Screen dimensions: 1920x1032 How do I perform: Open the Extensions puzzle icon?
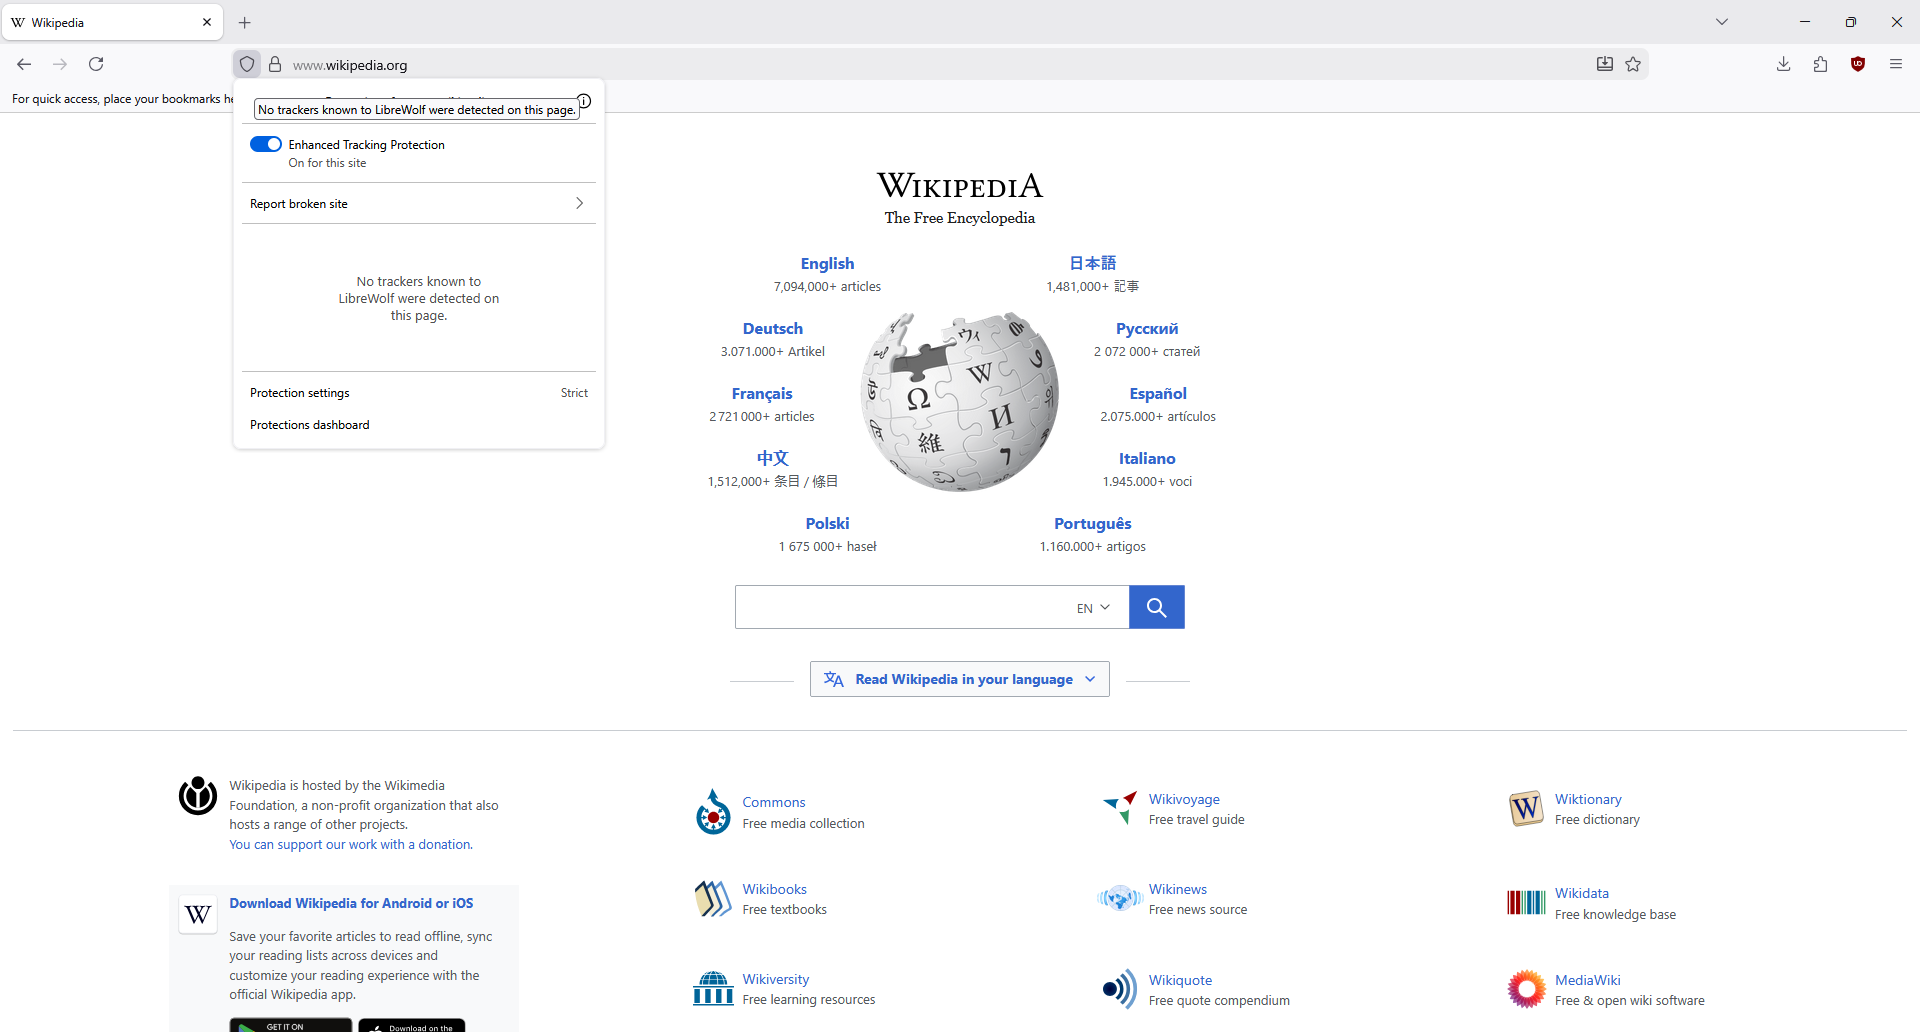coord(1820,64)
